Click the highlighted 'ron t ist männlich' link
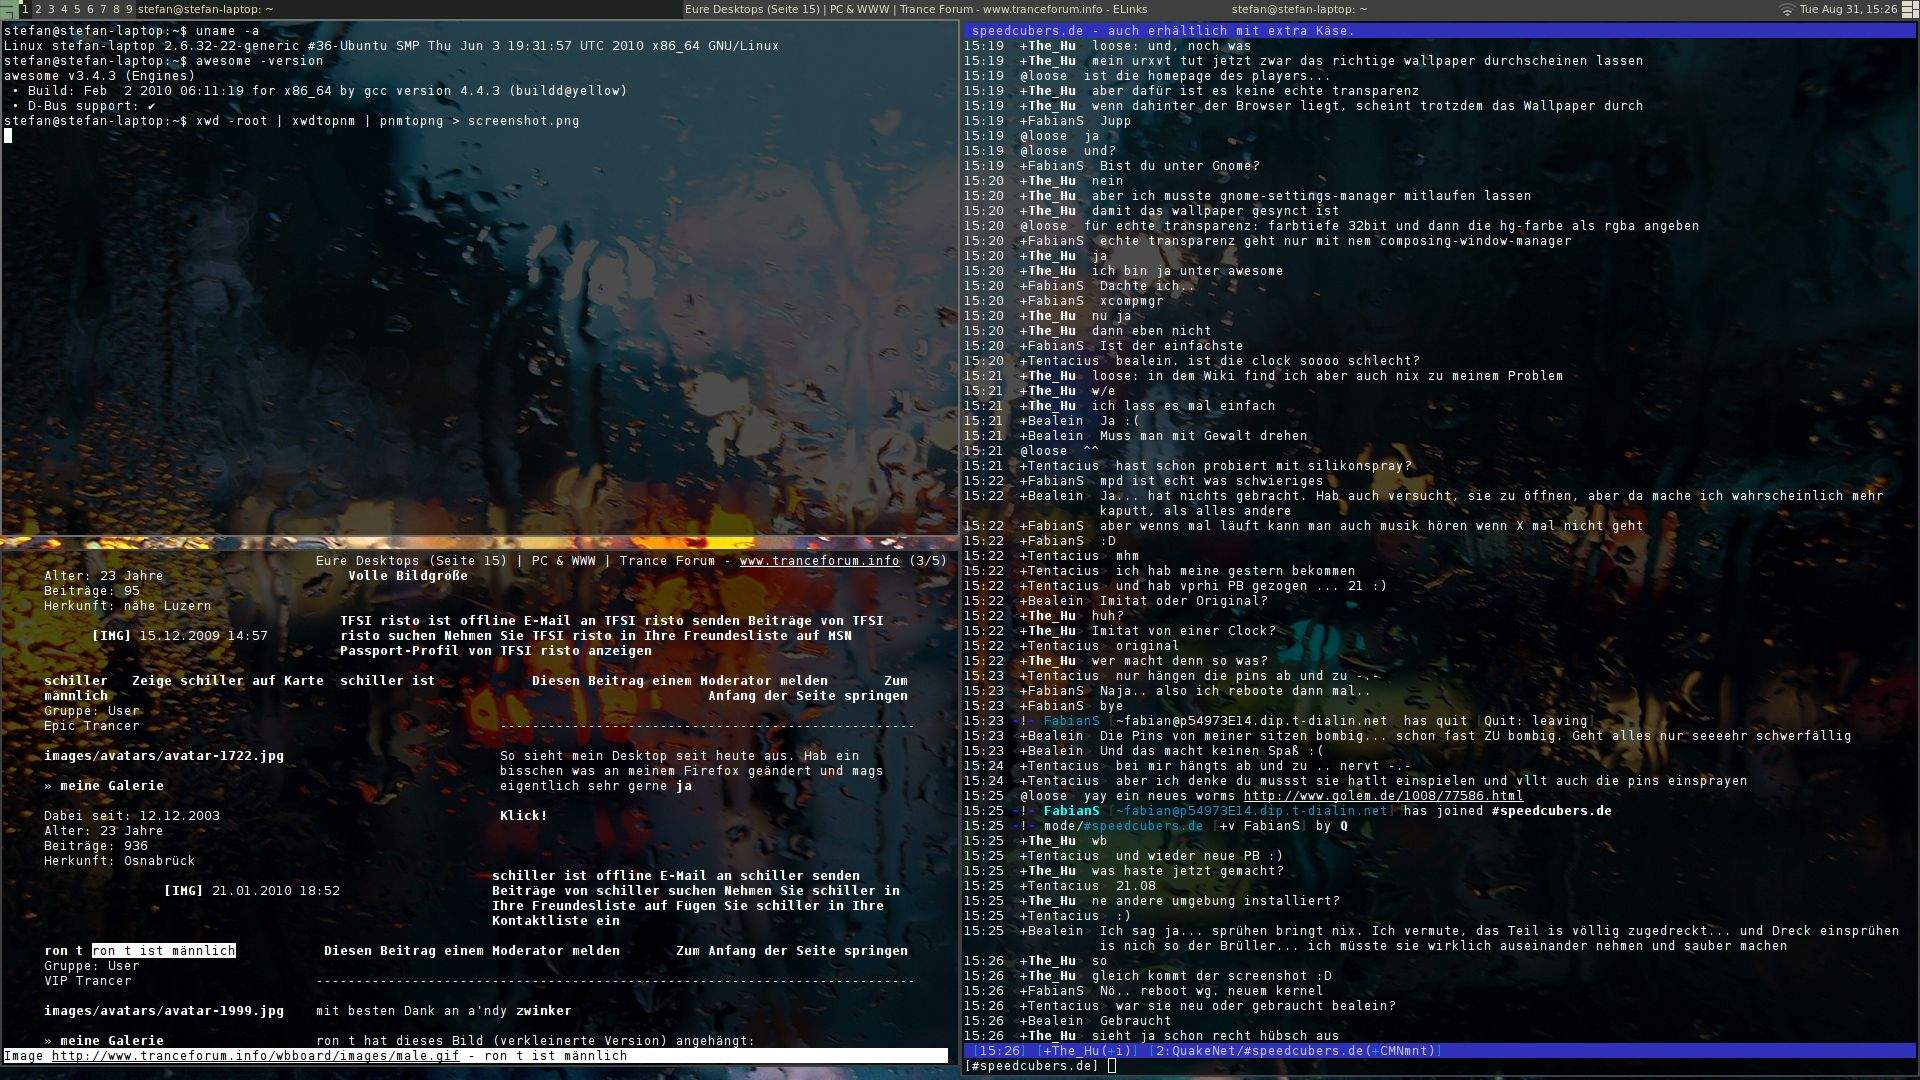 [163, 951]
